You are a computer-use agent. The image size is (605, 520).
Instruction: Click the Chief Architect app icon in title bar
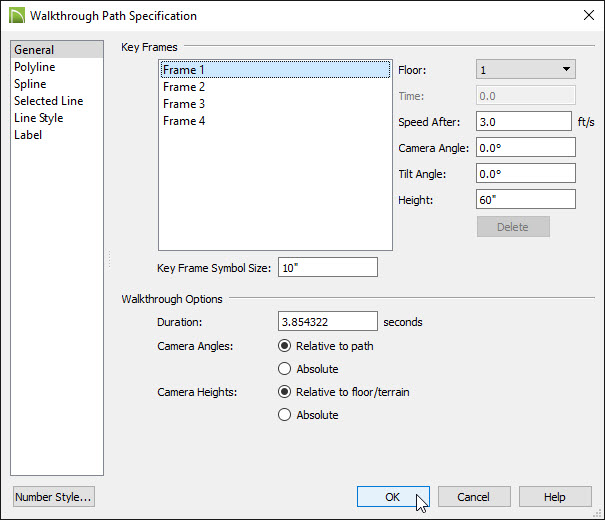pos(17,16)
